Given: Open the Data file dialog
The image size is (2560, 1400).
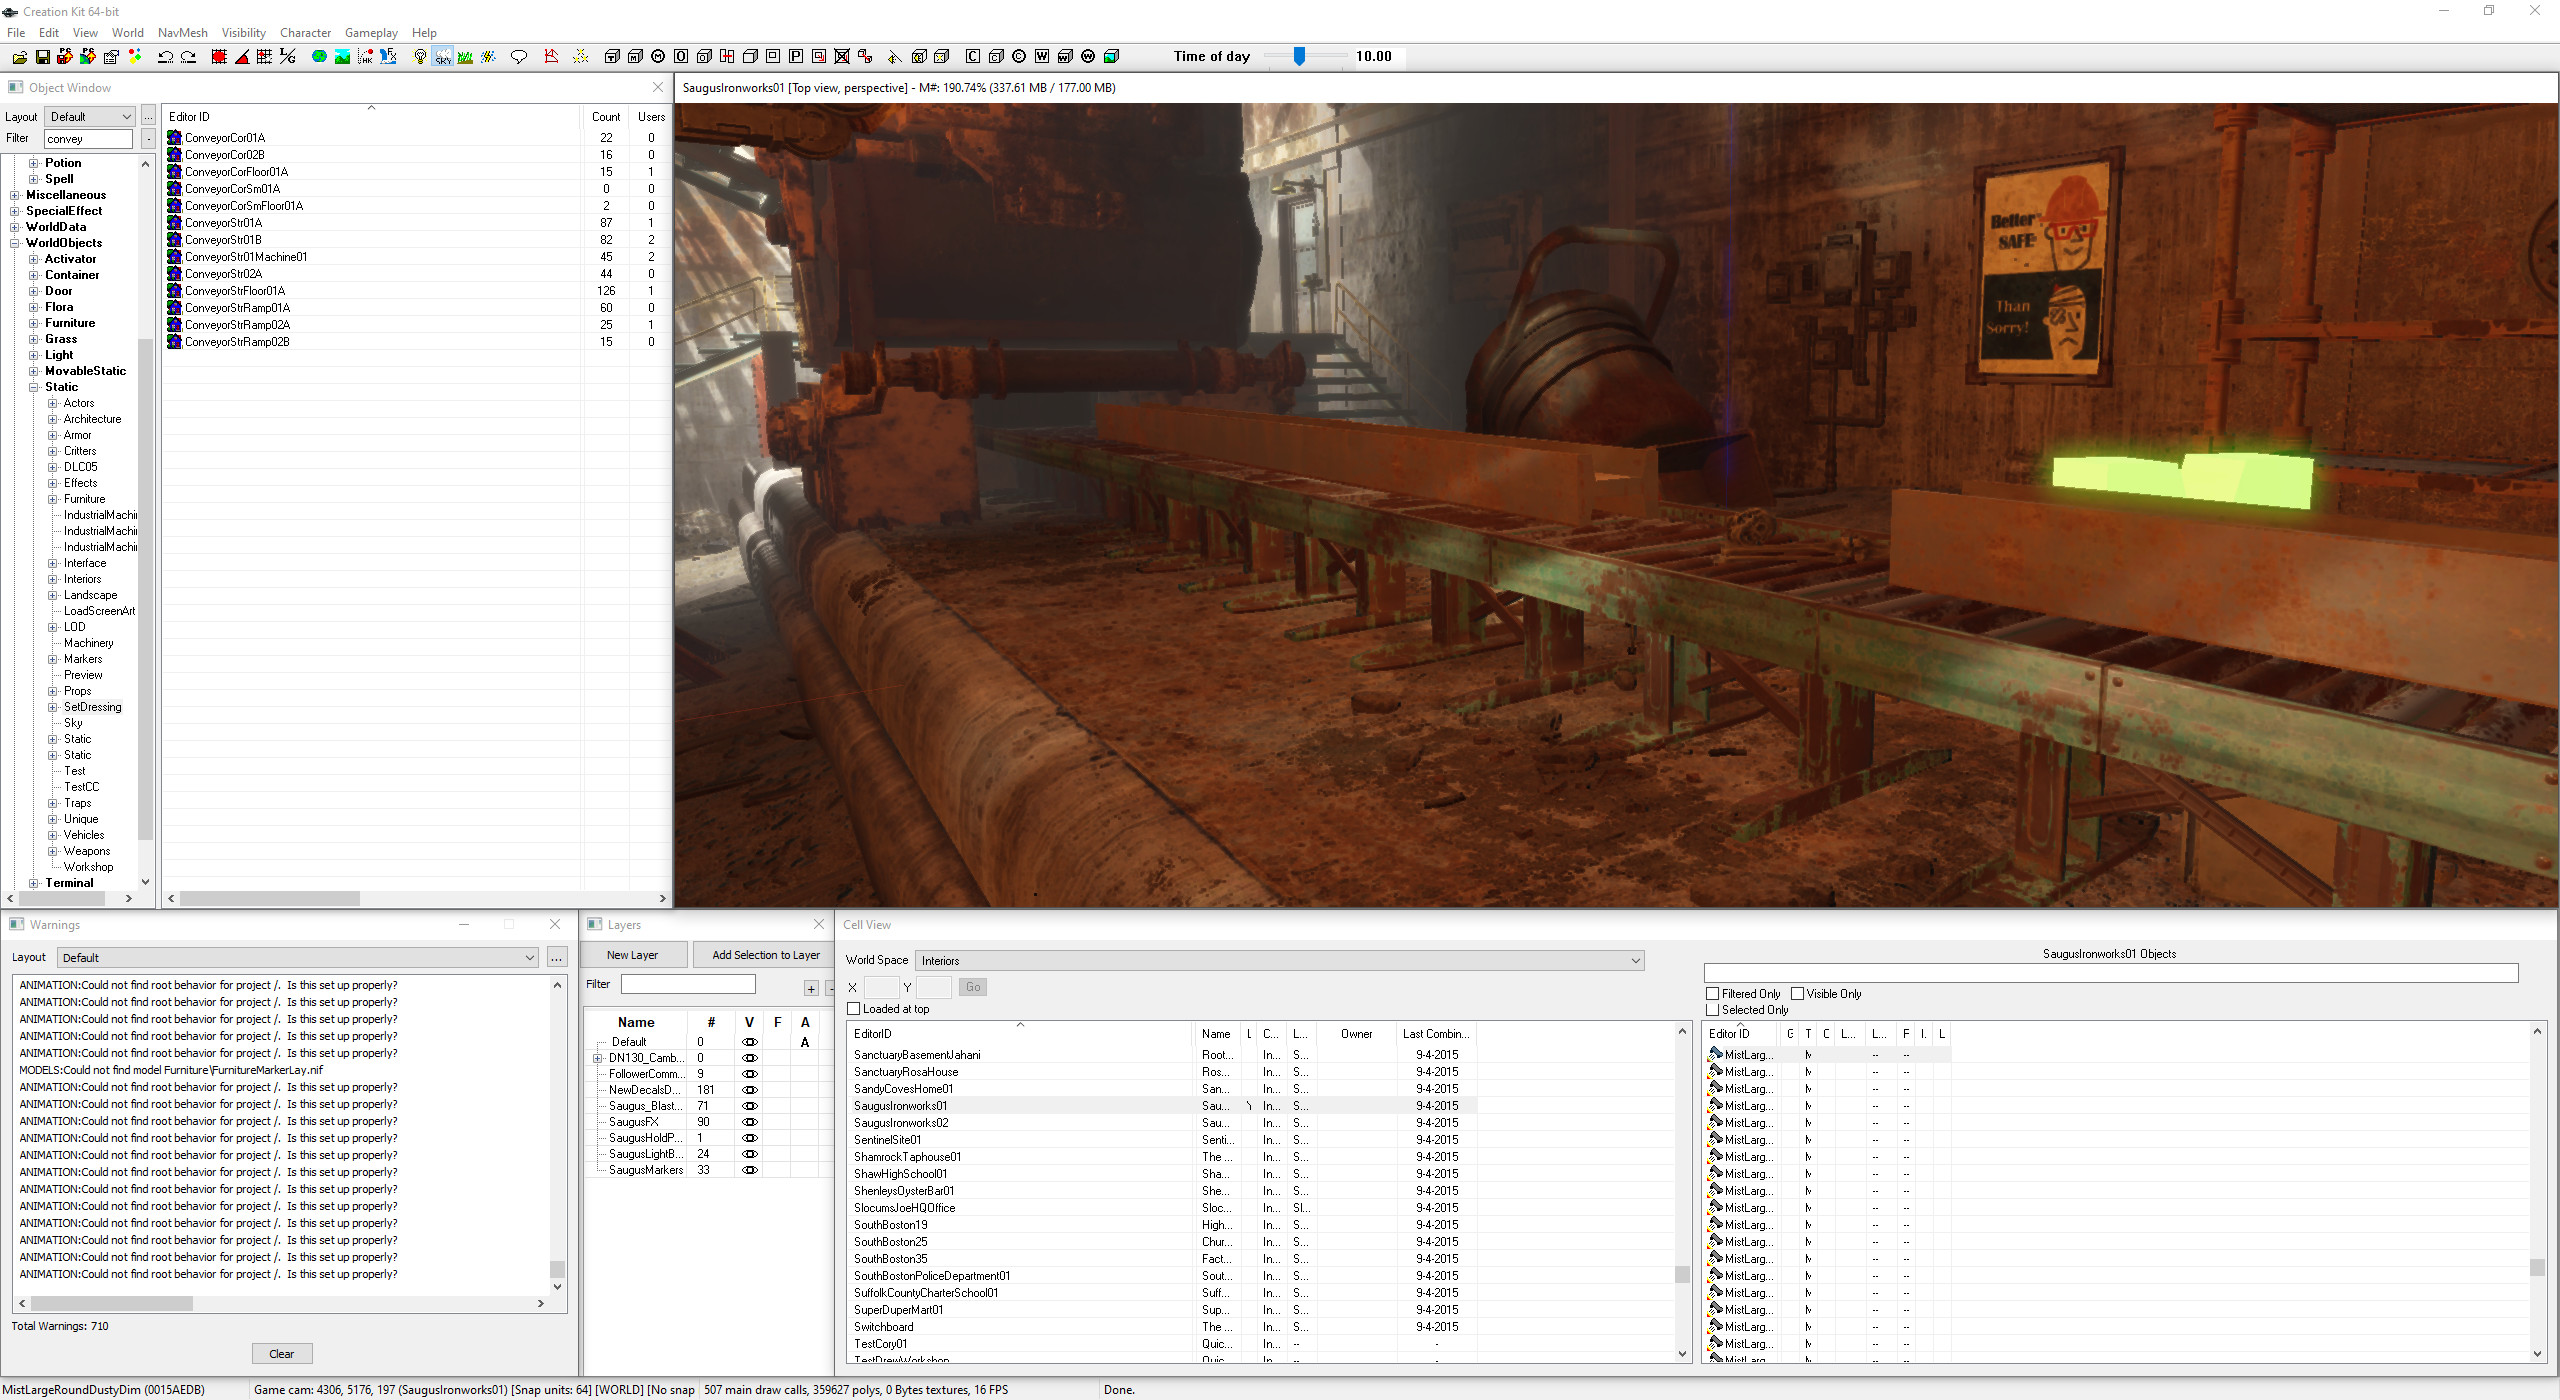Looking at the screenshot, I should tap(20, 57).
